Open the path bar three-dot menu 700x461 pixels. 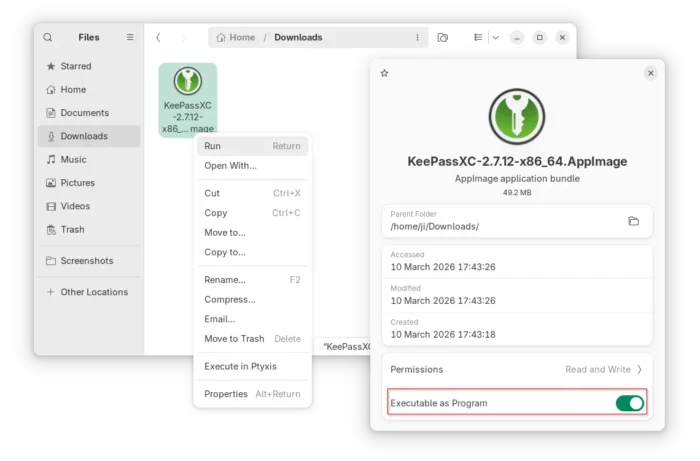[x=417, y=37]
